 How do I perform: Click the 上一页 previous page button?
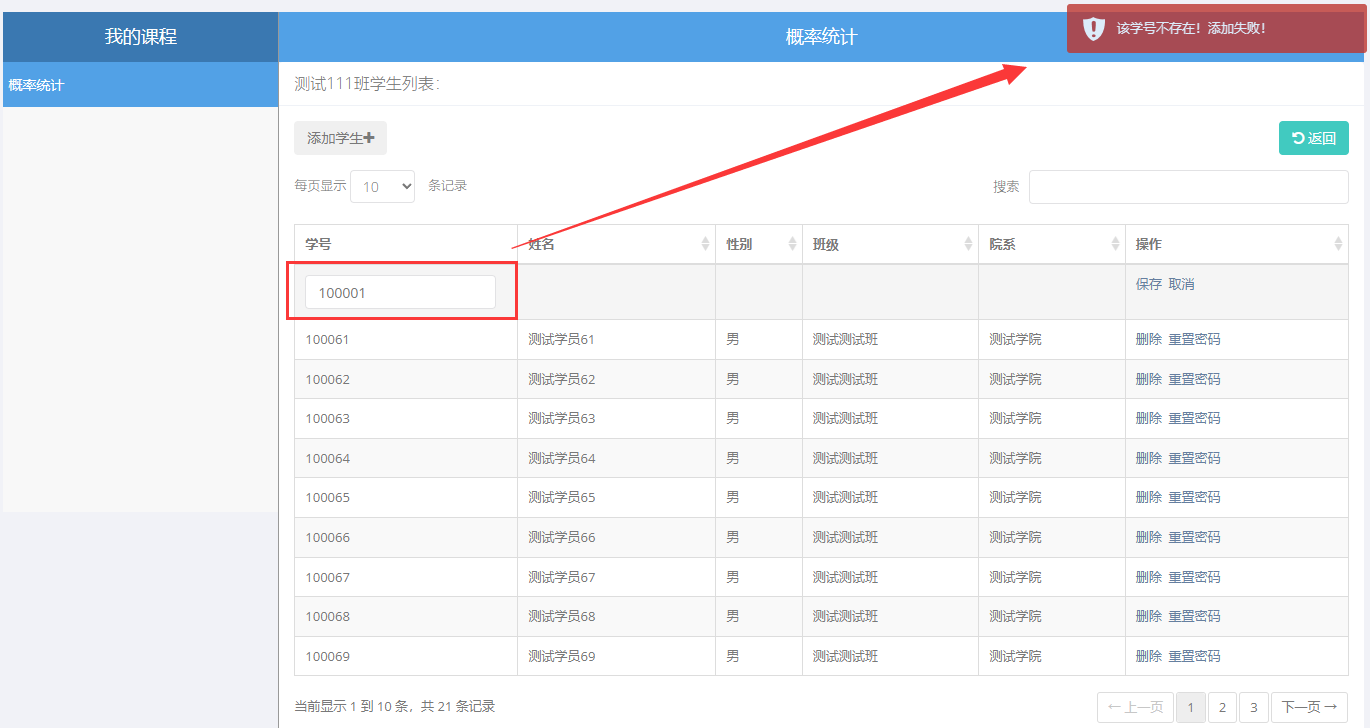1135,707
